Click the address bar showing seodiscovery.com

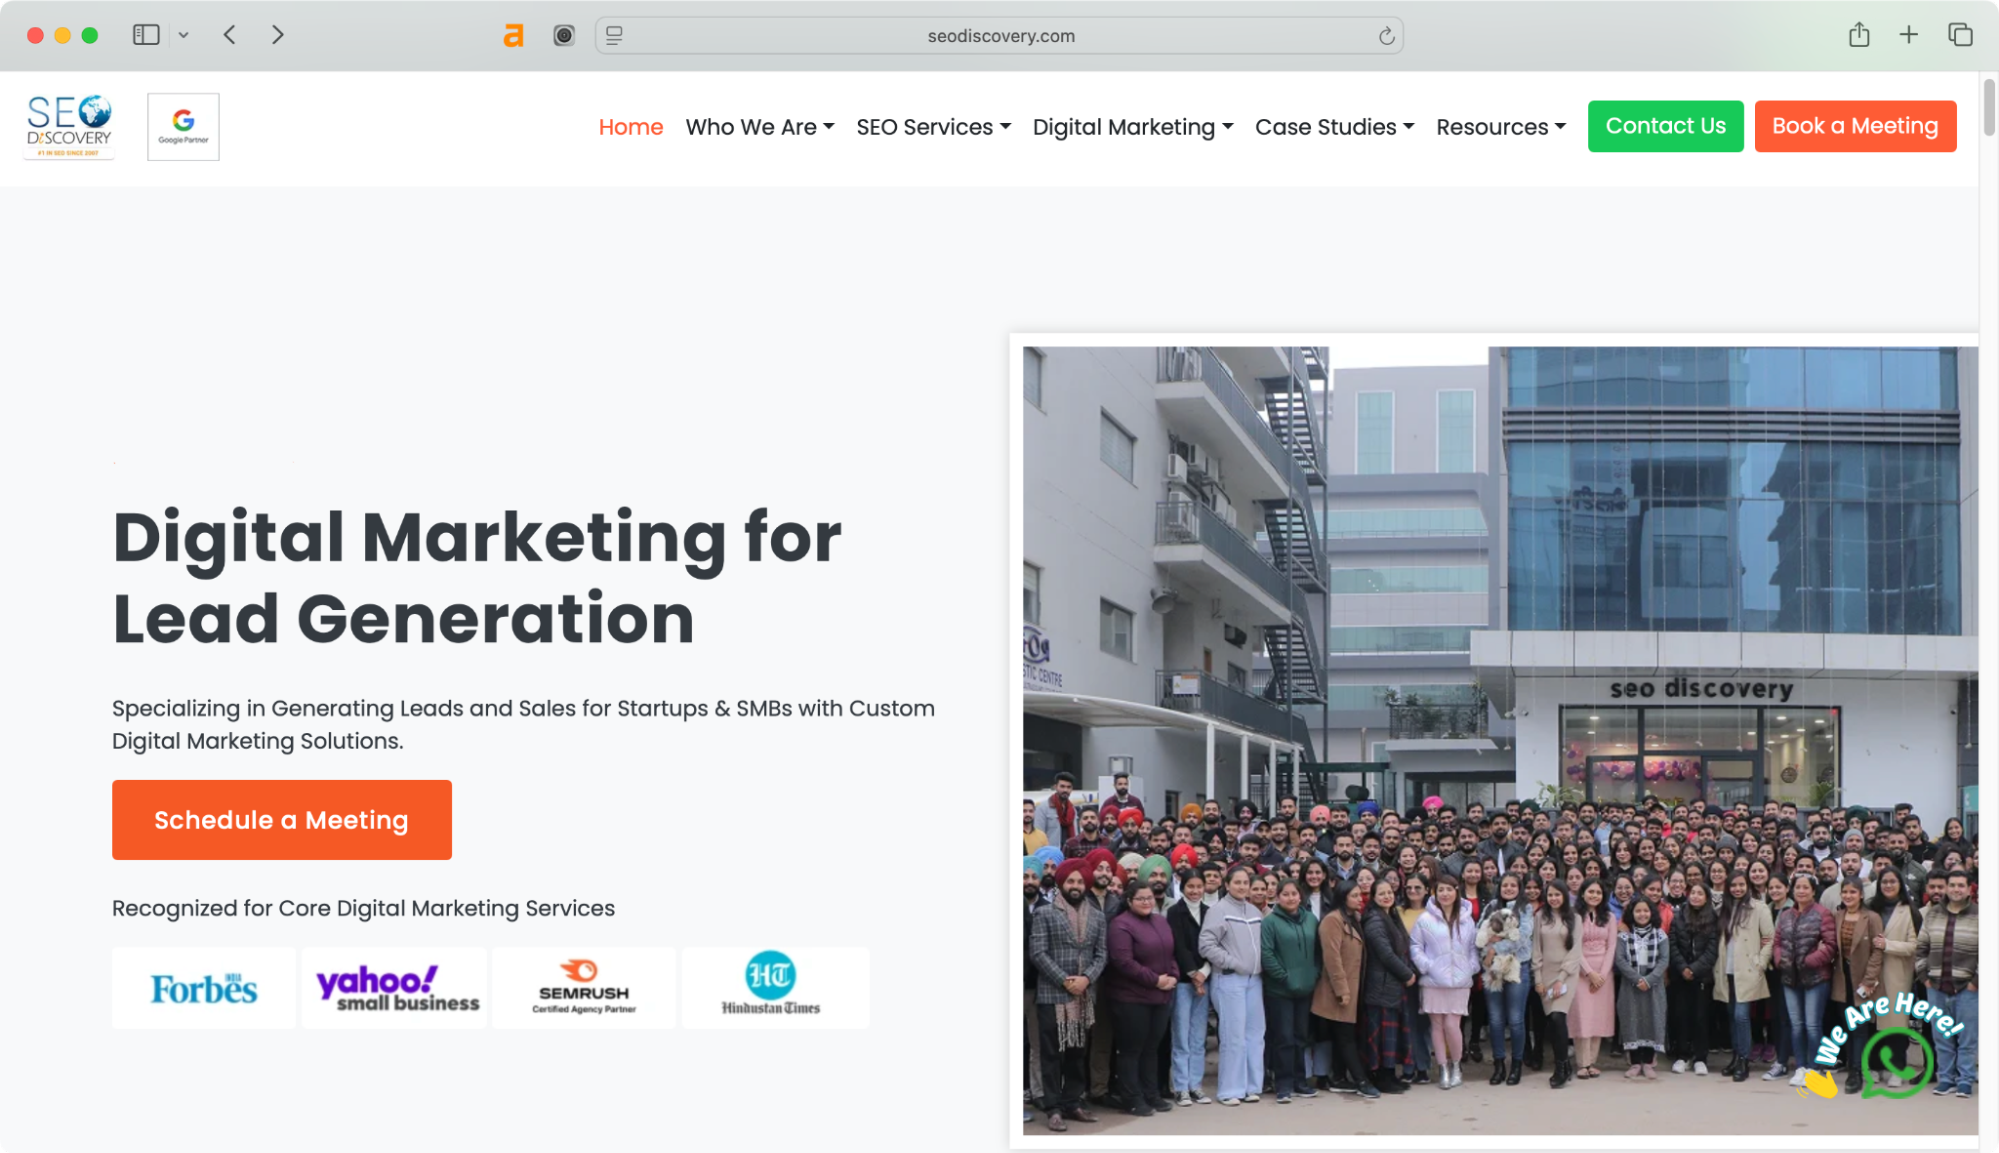tap(999, 35)
